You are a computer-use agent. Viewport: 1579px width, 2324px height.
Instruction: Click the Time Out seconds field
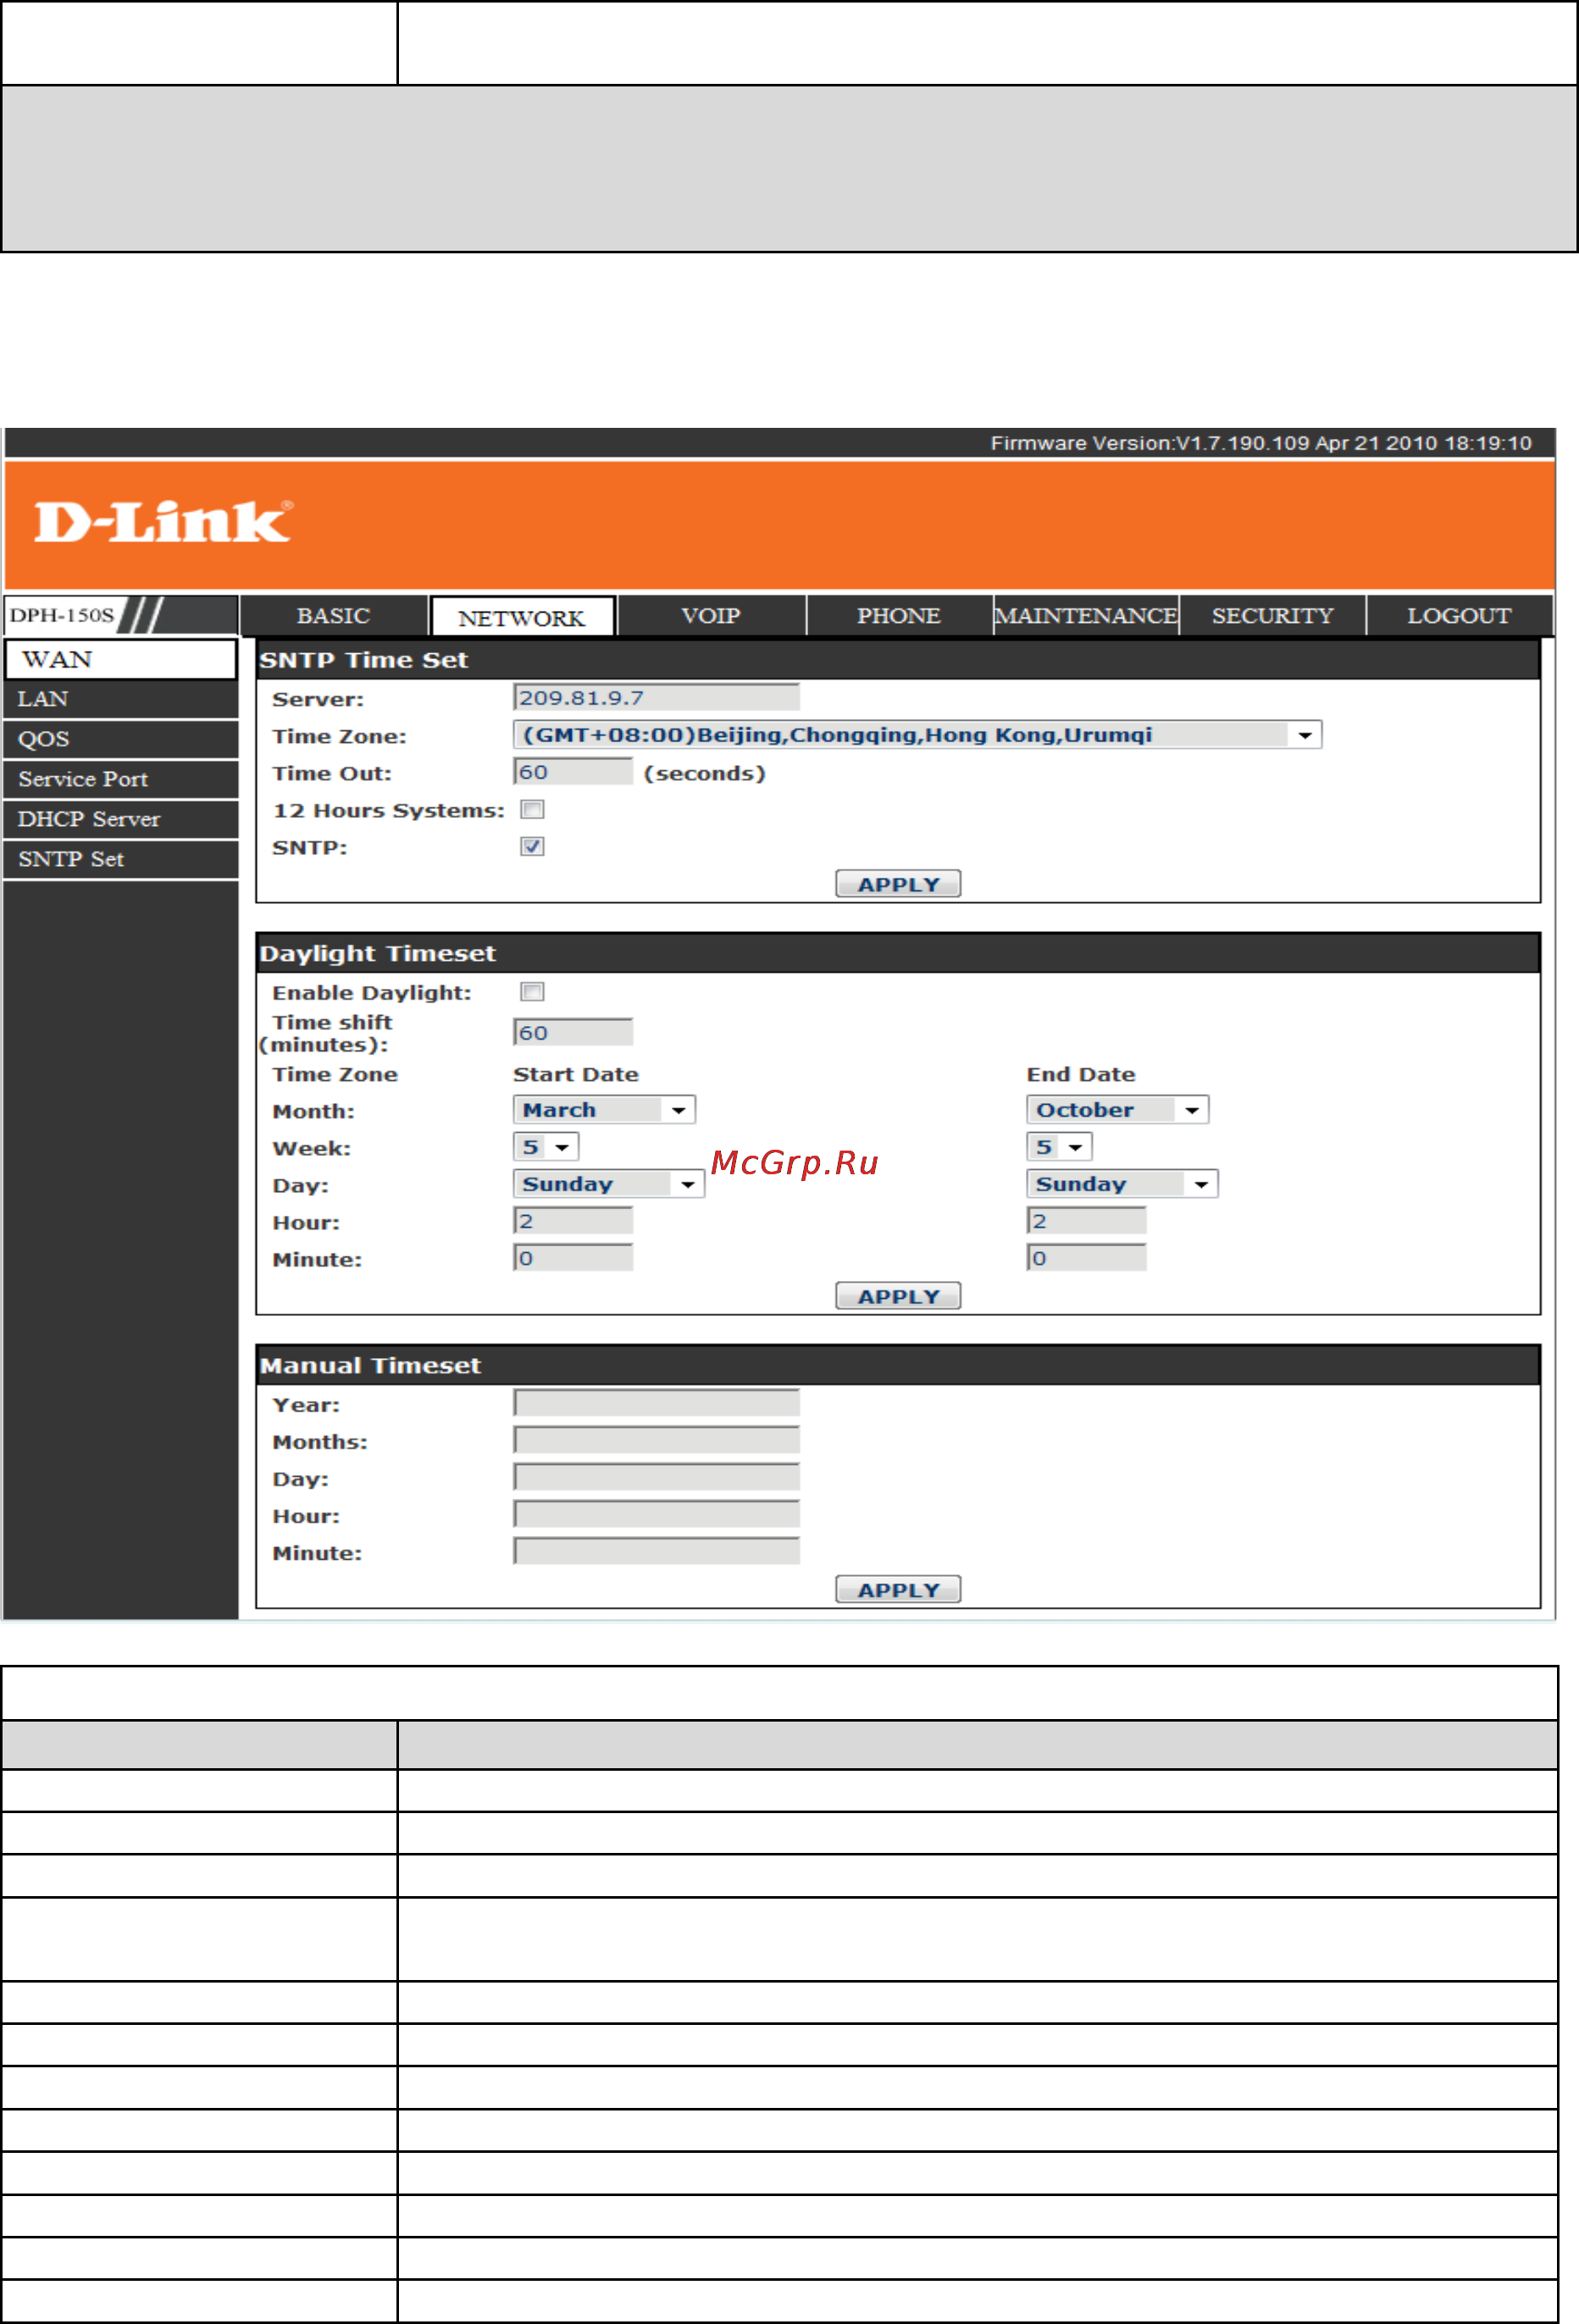573,772
